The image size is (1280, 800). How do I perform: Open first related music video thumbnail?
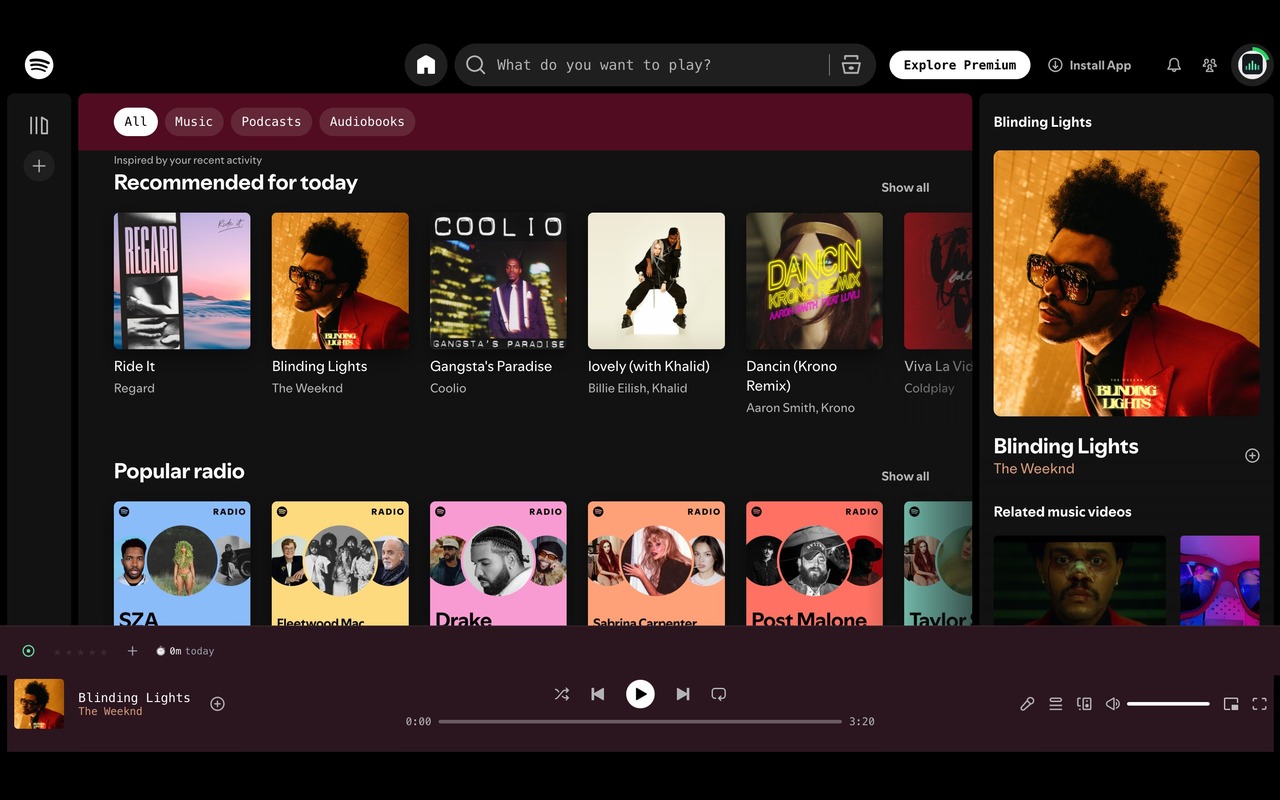click(x=1079, y=581)
